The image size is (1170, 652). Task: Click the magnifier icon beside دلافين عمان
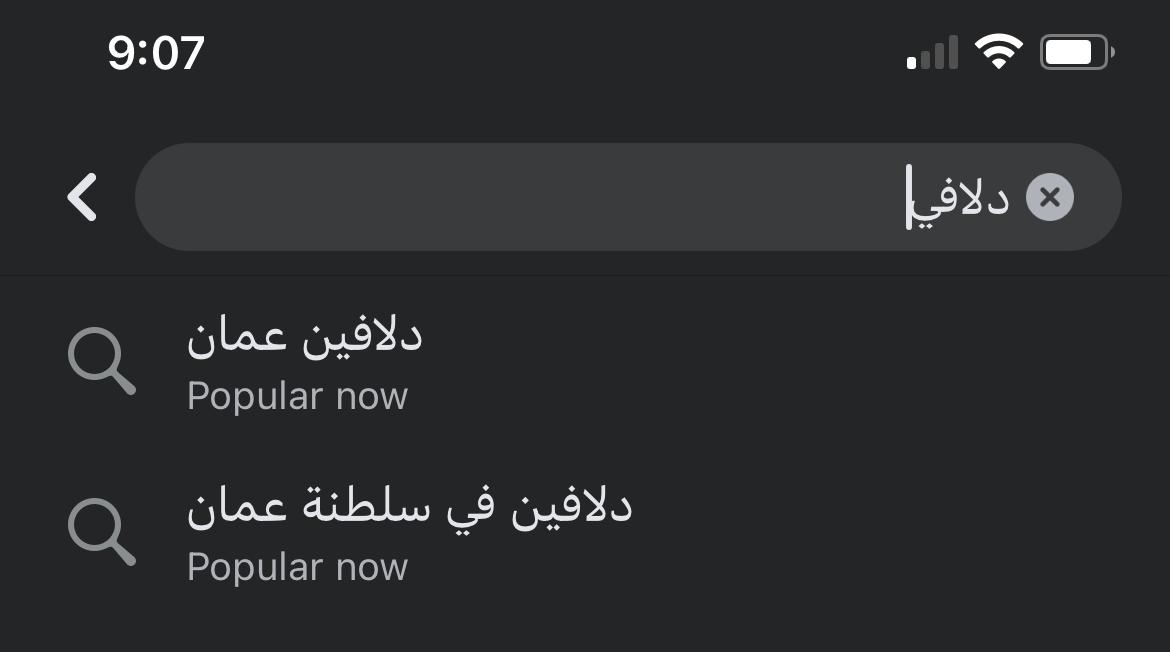click(101, 361)
